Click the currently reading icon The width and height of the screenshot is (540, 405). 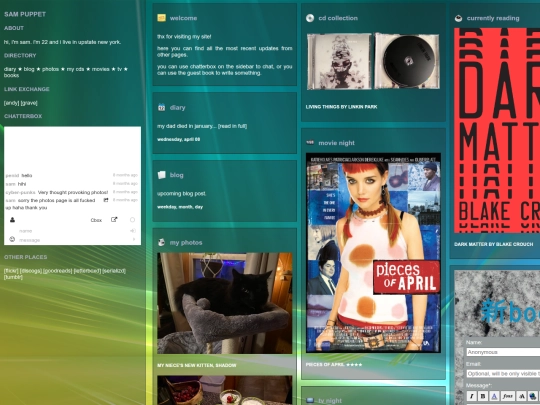tap(458, 18)
